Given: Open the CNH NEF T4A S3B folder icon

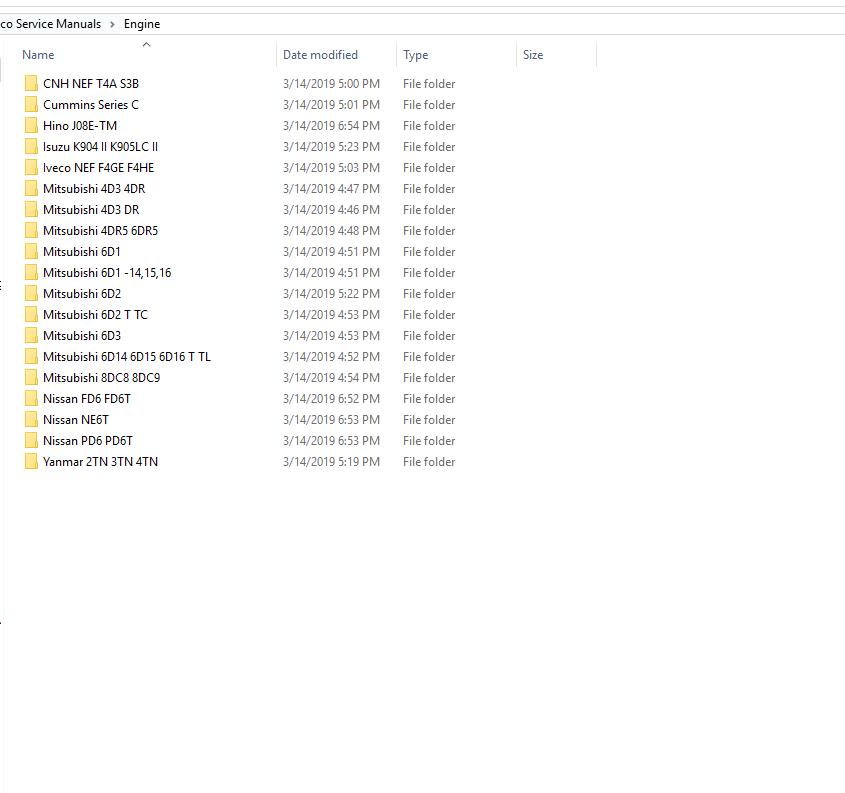Looking at the screenshot, I should [31, 83].
